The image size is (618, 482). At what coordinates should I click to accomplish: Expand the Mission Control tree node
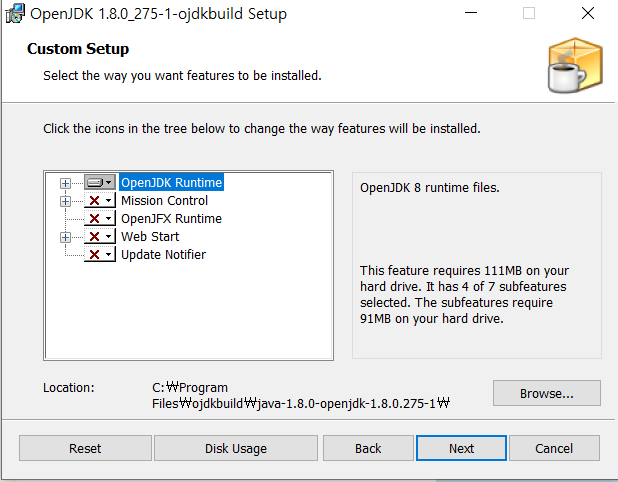click(x=65, y=201)
